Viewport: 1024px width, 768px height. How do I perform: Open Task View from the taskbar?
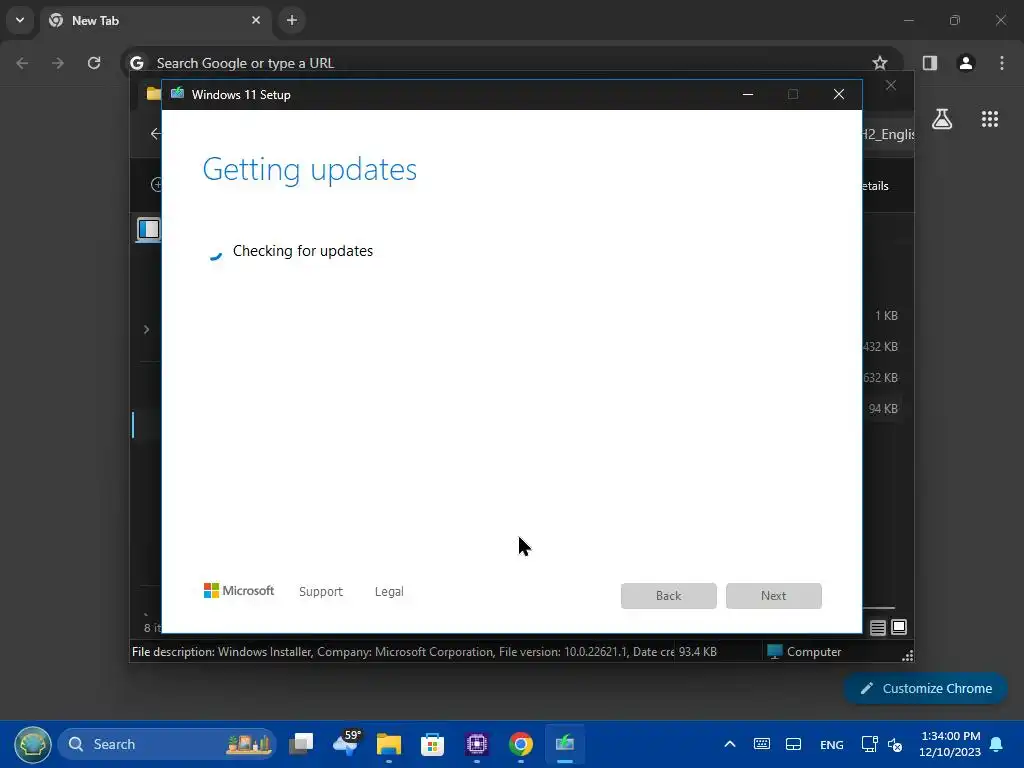[x=301, y=744]
